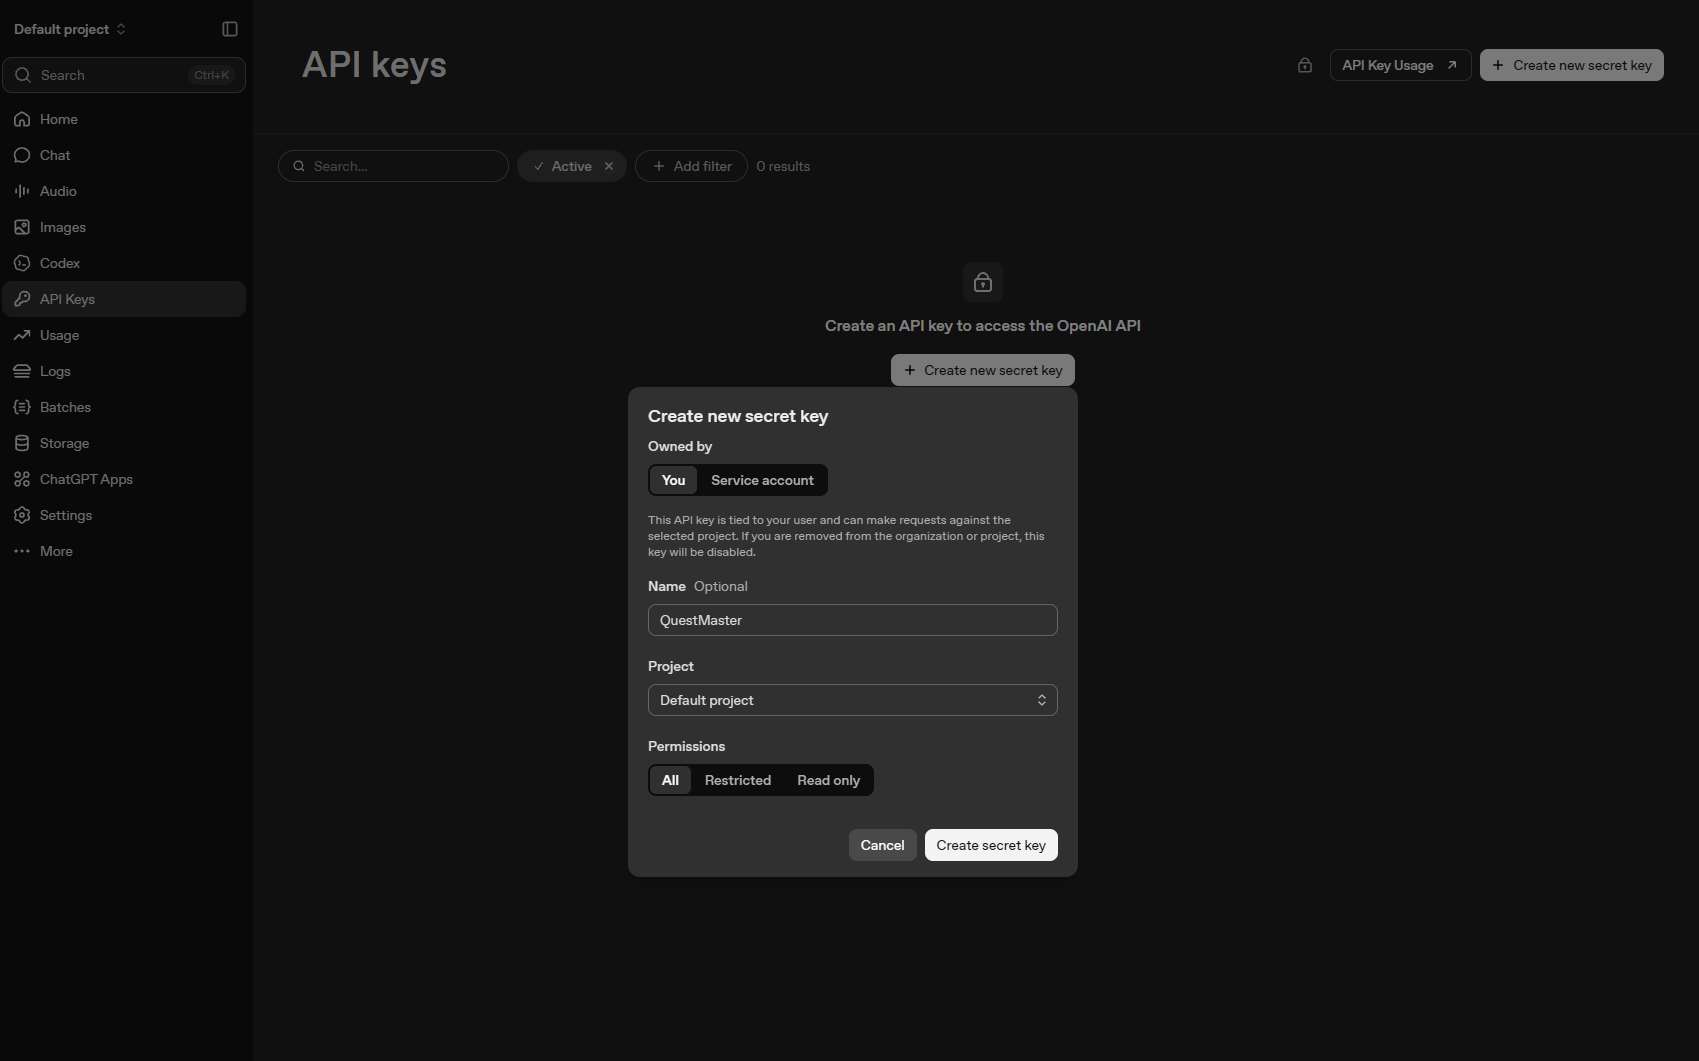Open Batches in the sidebar
1699x1061 pixels.
(124, 407)
